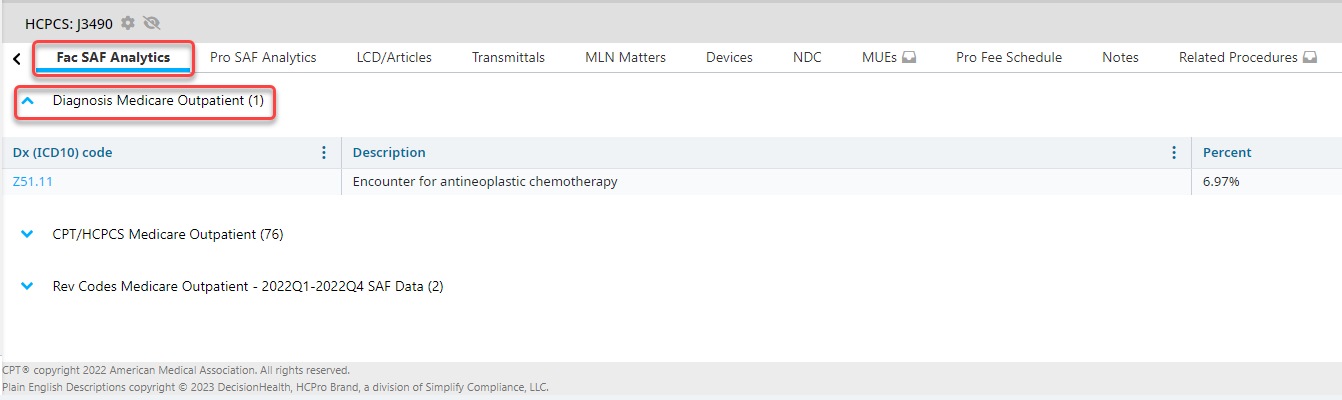This screenshot has height=400, width=1342.
Task: Open Description column three-dot menu
Action: (x=1174, y=153)
